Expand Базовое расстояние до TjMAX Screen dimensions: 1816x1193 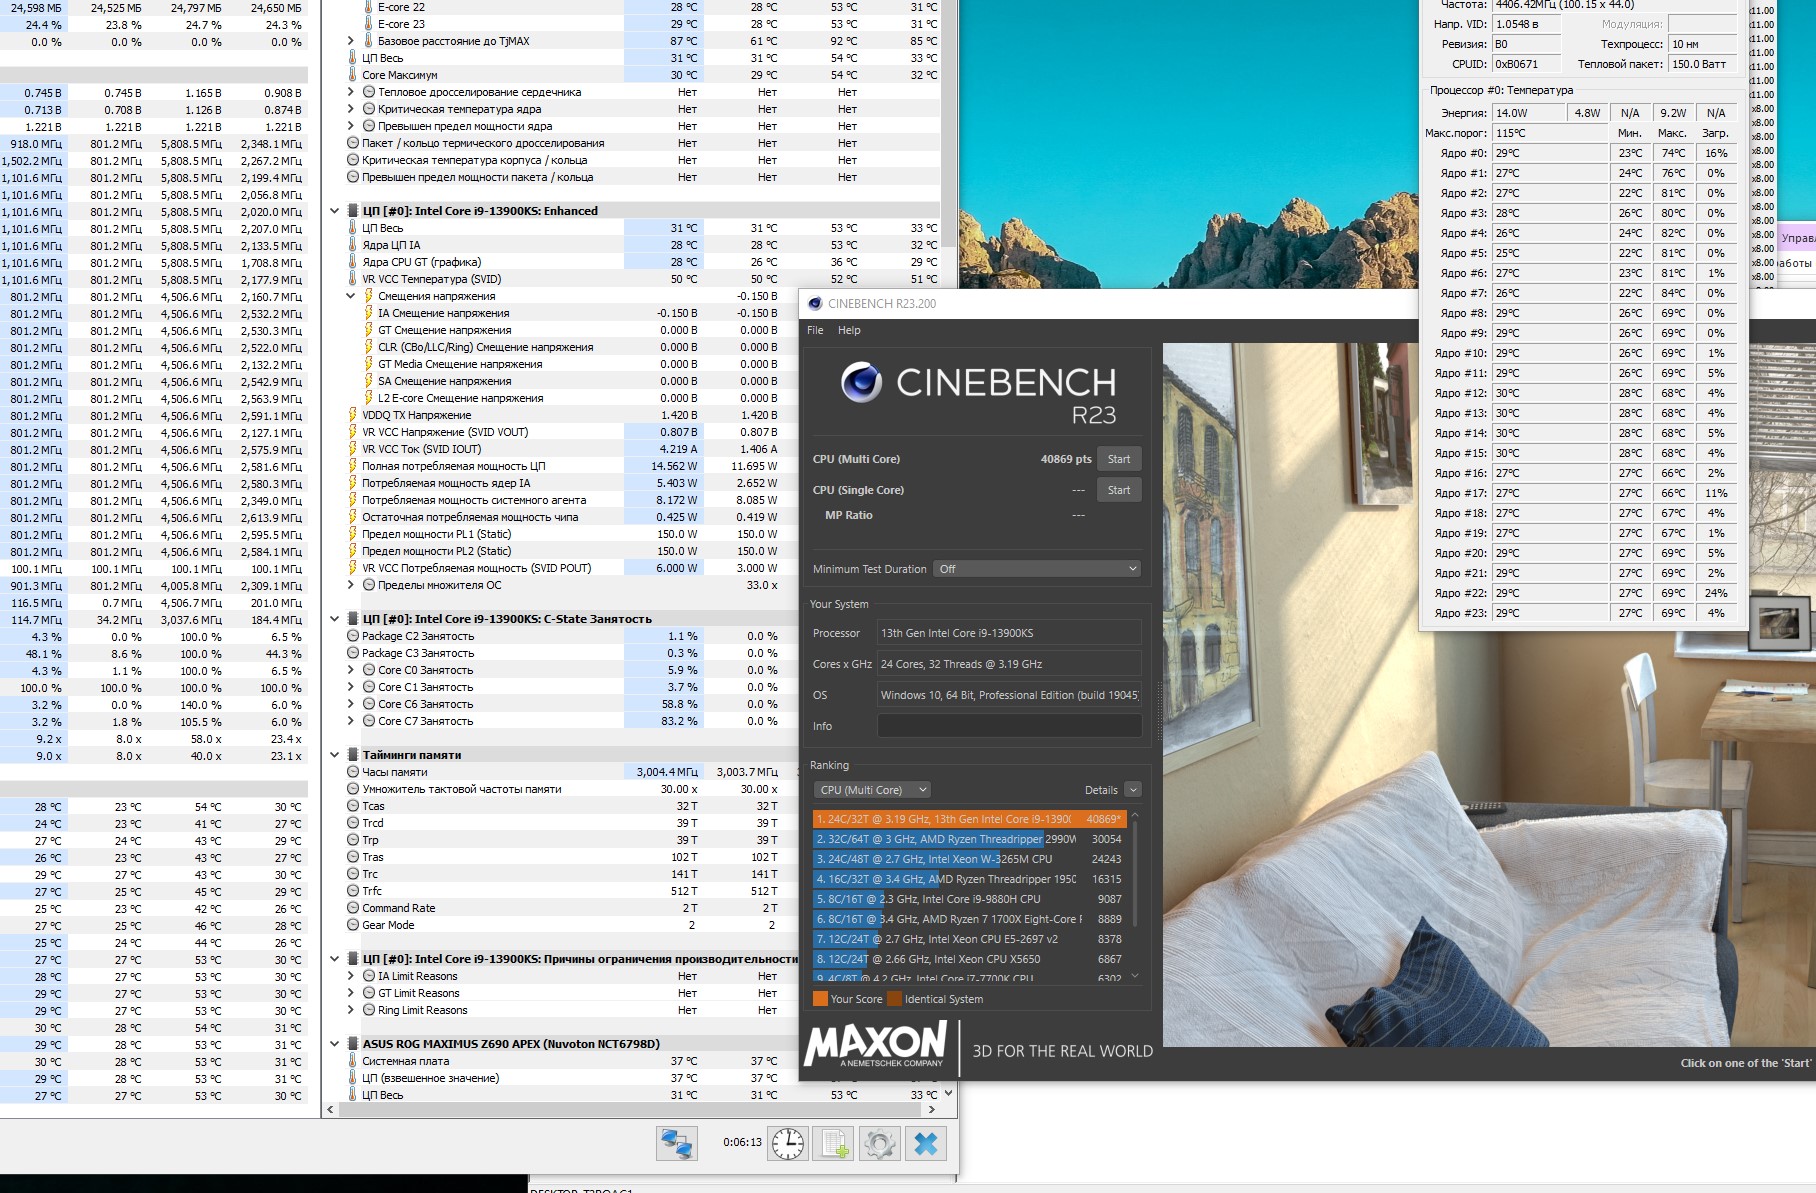pos(351,41)
